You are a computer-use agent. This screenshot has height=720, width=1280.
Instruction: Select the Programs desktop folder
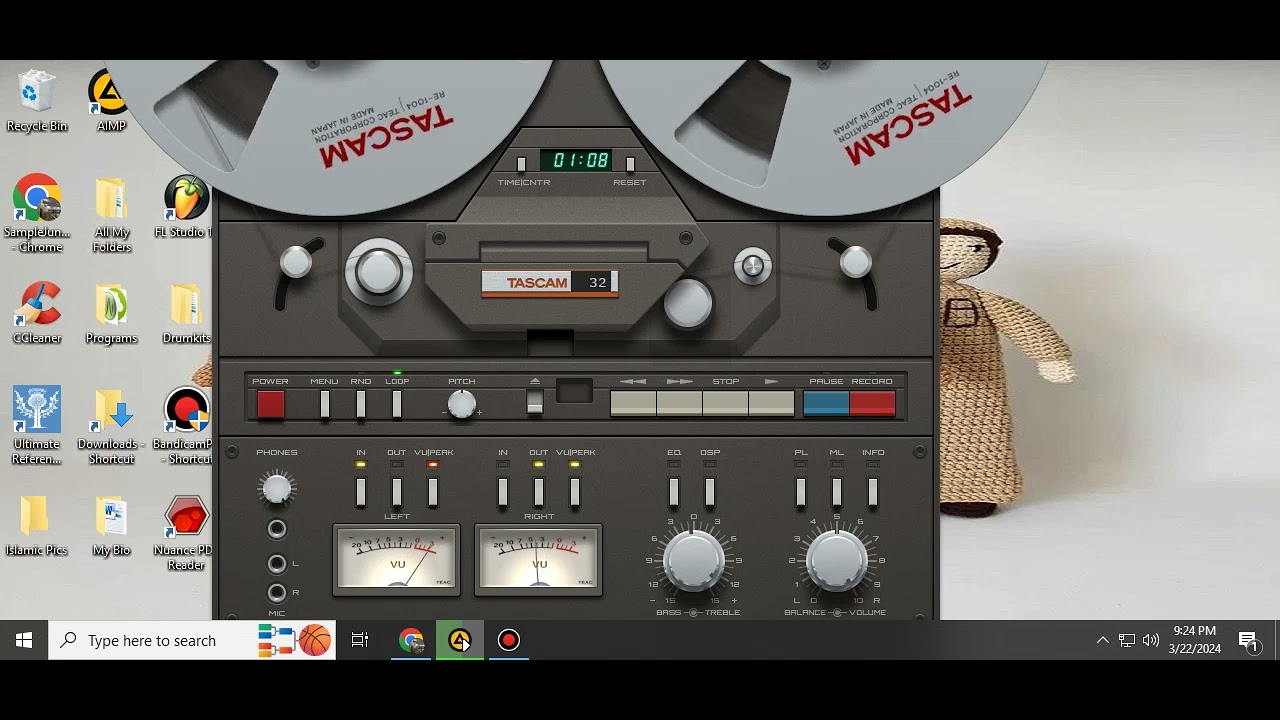[111, 313]
